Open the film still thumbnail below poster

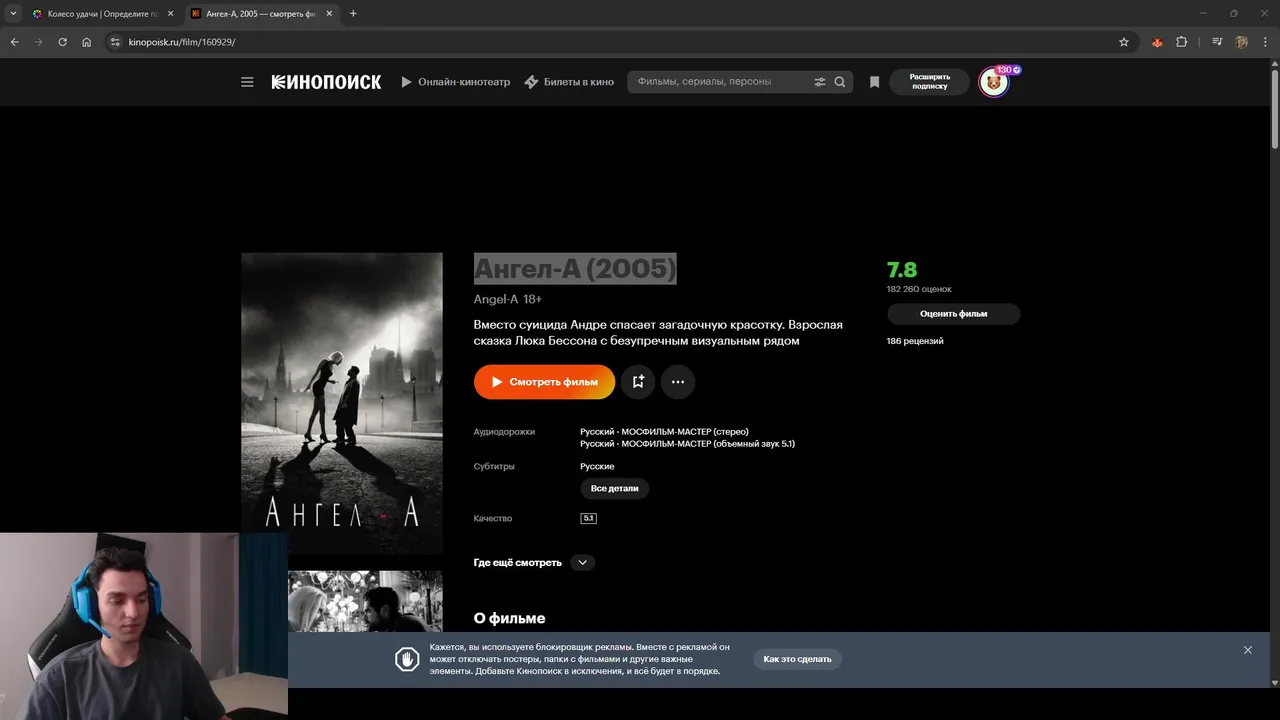click(365, 601)
